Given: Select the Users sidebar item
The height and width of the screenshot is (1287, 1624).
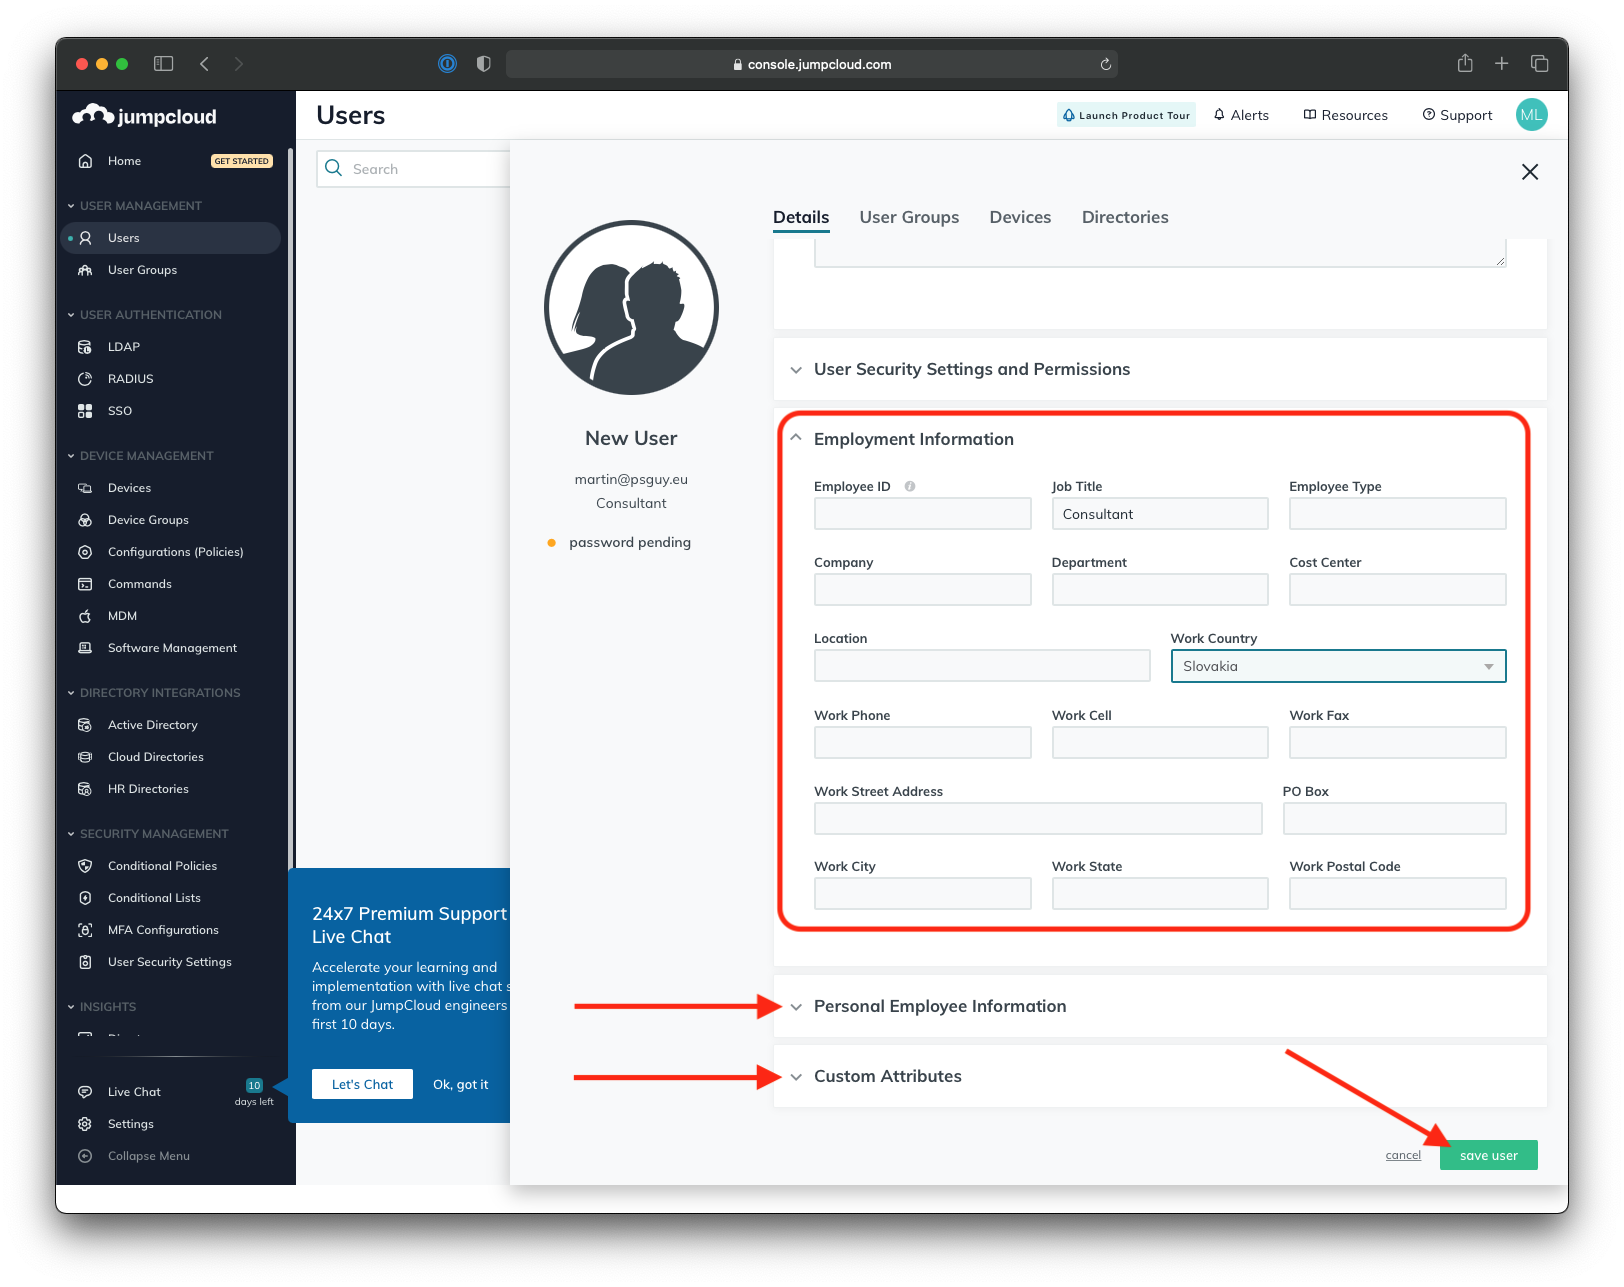Looking at the screenshot, I should (170, 238).
